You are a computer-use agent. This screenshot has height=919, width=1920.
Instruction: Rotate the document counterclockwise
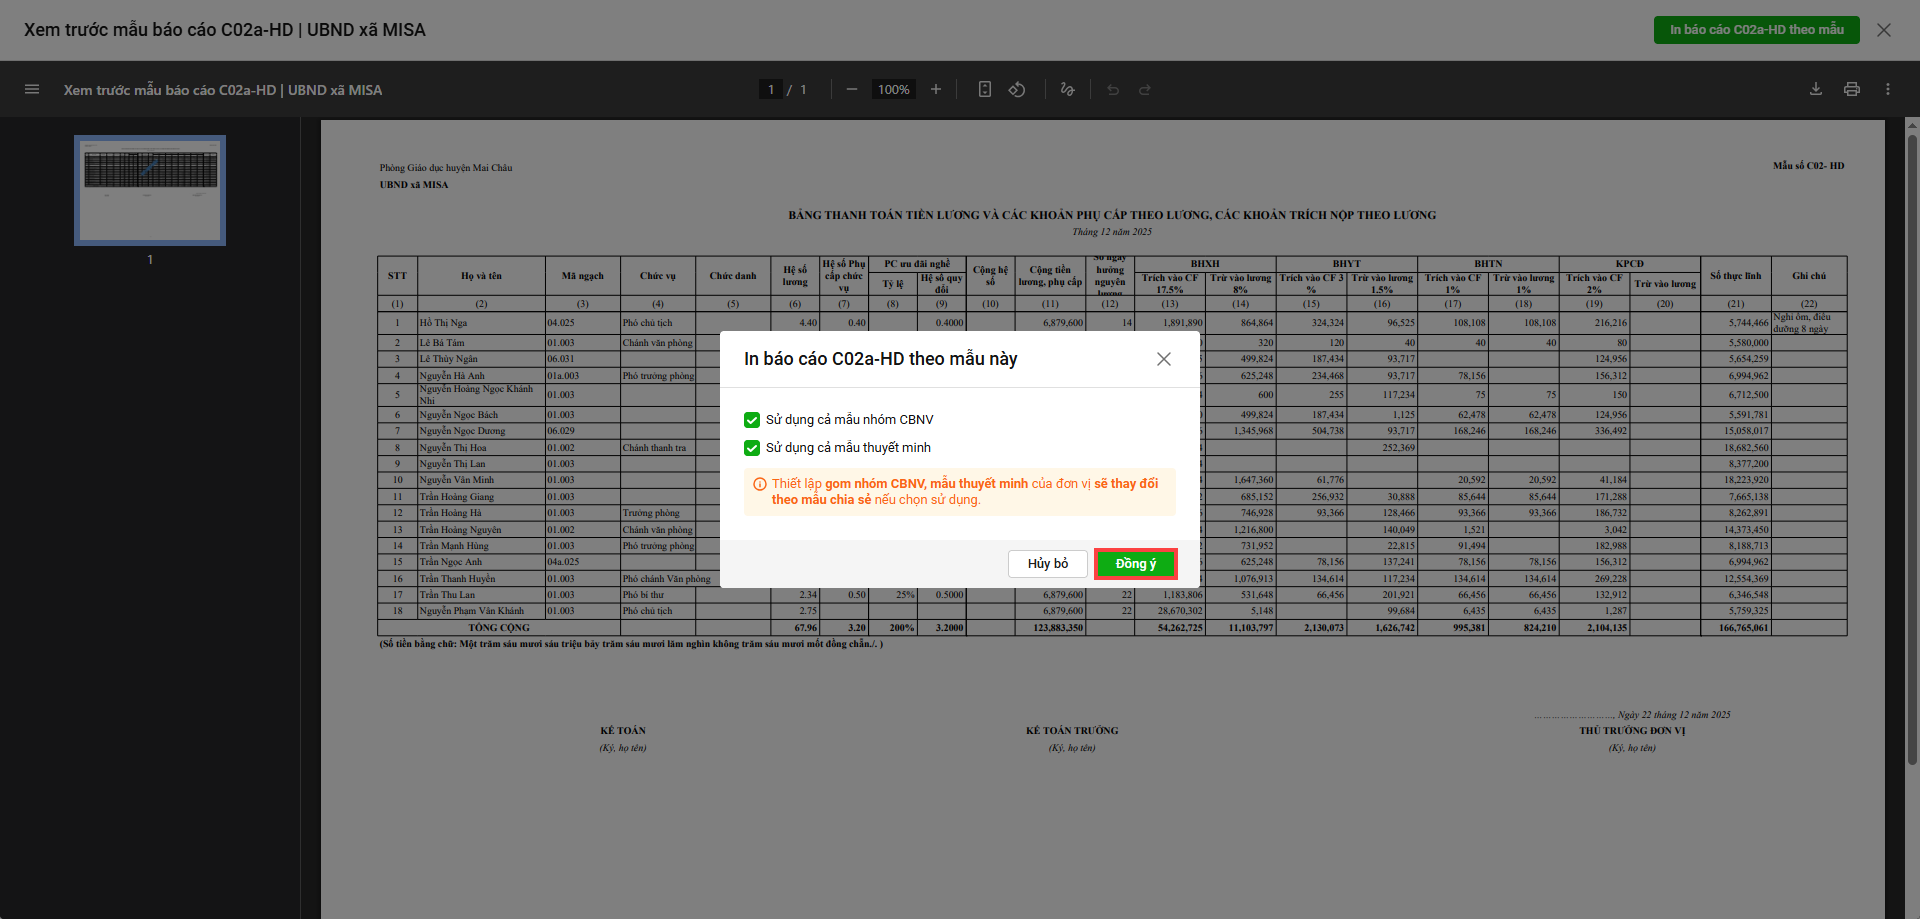point(1017,90)
